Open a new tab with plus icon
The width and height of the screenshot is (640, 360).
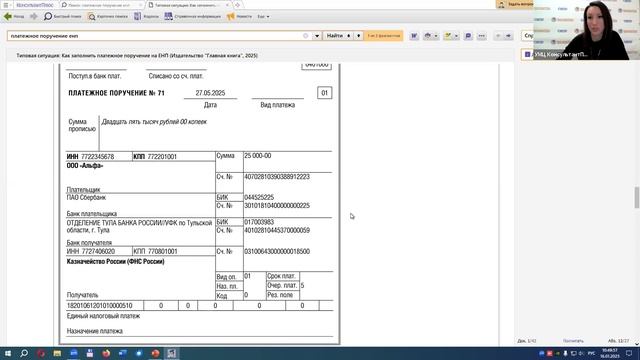point(237,5)
